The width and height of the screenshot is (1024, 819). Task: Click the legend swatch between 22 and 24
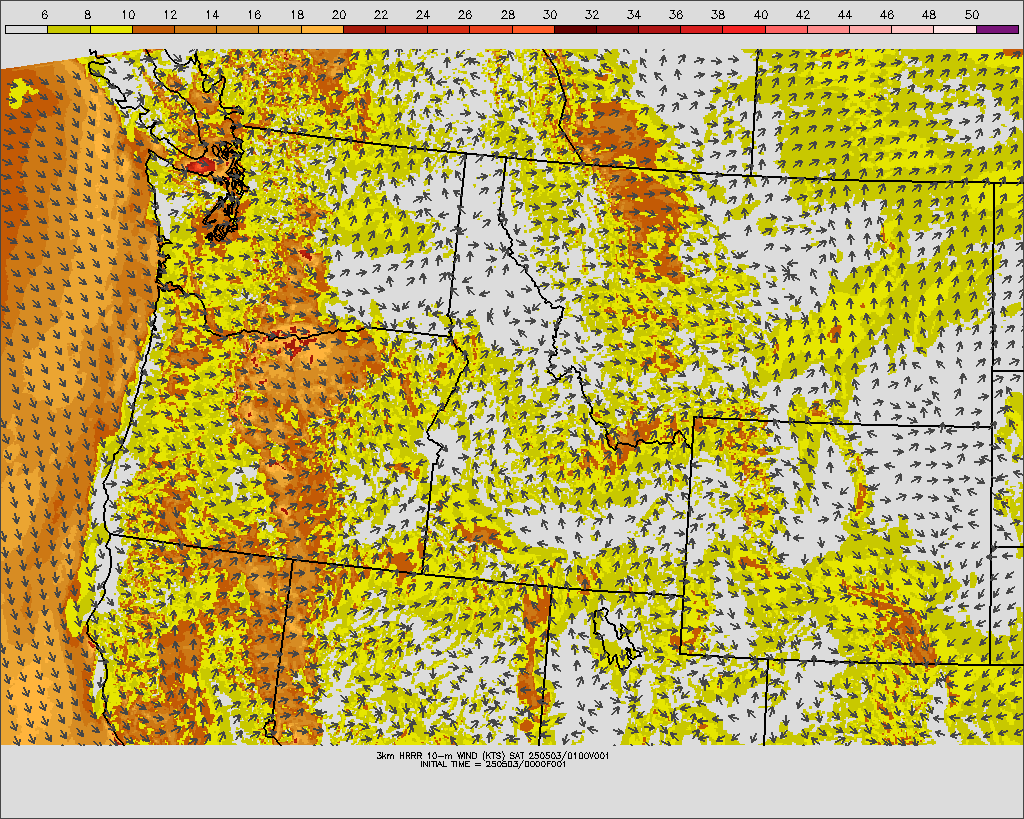pyautogui.click(x=407, y=29)
